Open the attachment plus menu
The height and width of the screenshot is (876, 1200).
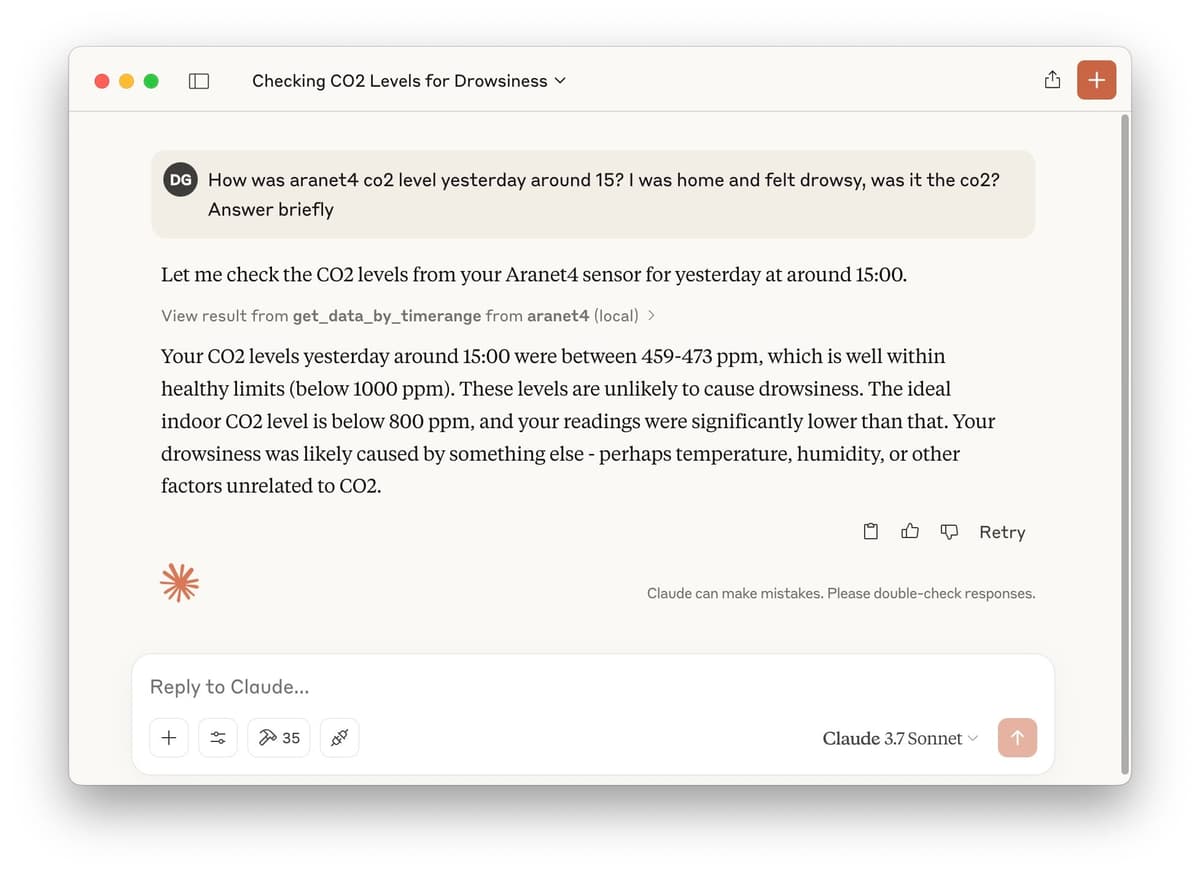point(169,738)
